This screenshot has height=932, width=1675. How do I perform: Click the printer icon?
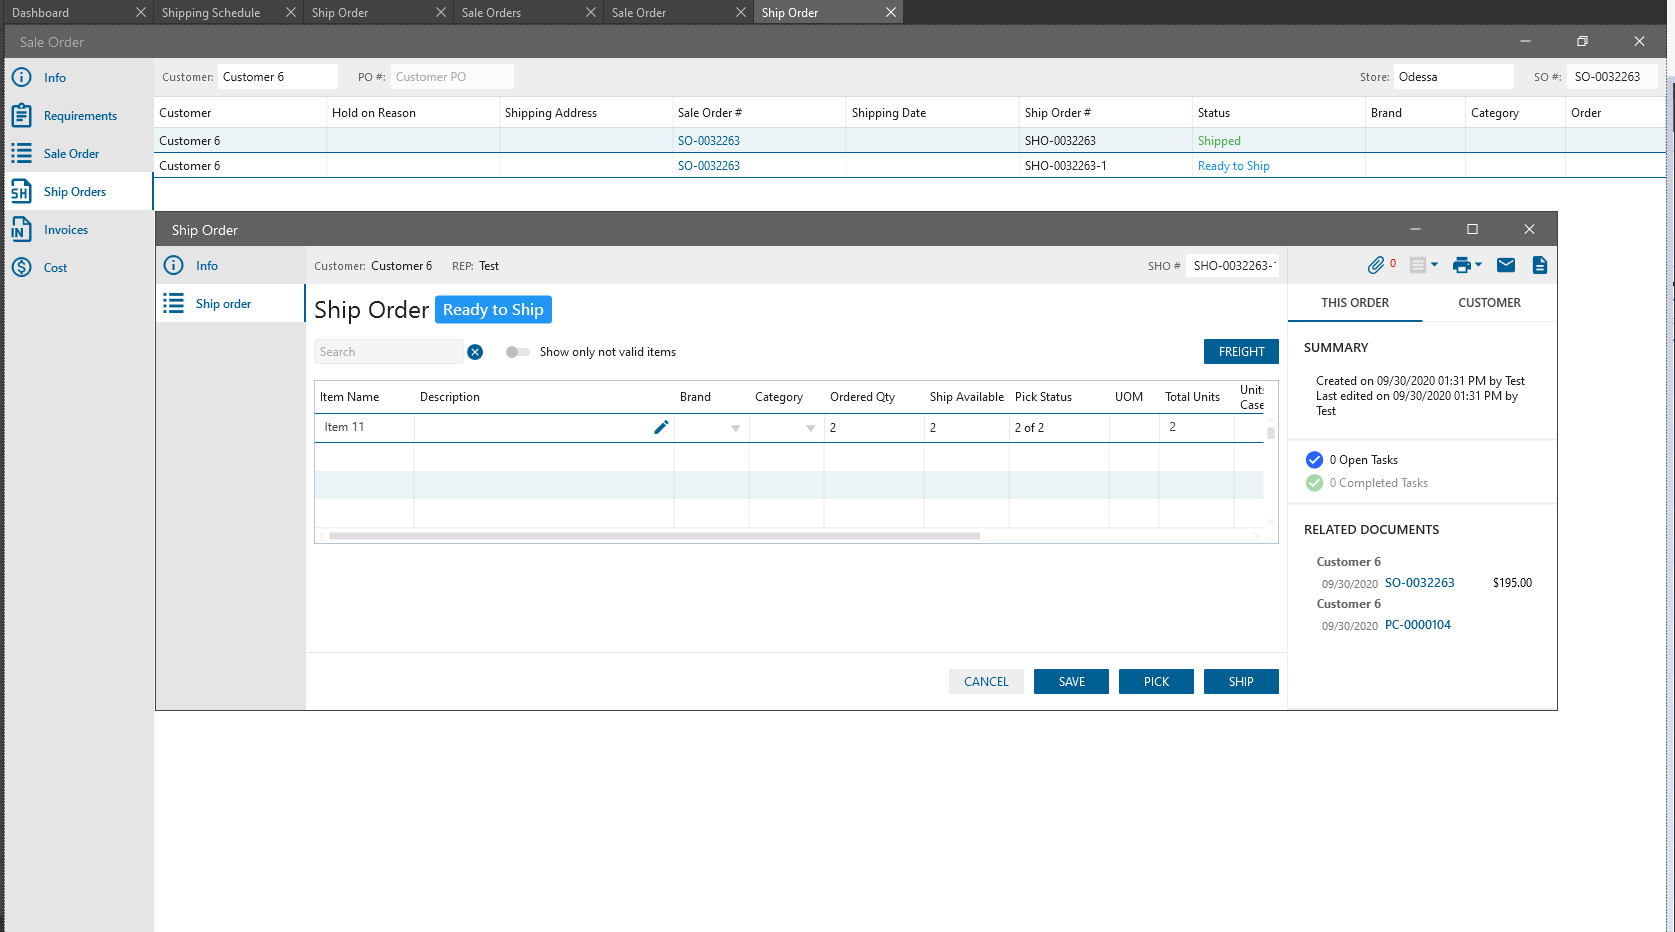click(x=1462, y=265)
